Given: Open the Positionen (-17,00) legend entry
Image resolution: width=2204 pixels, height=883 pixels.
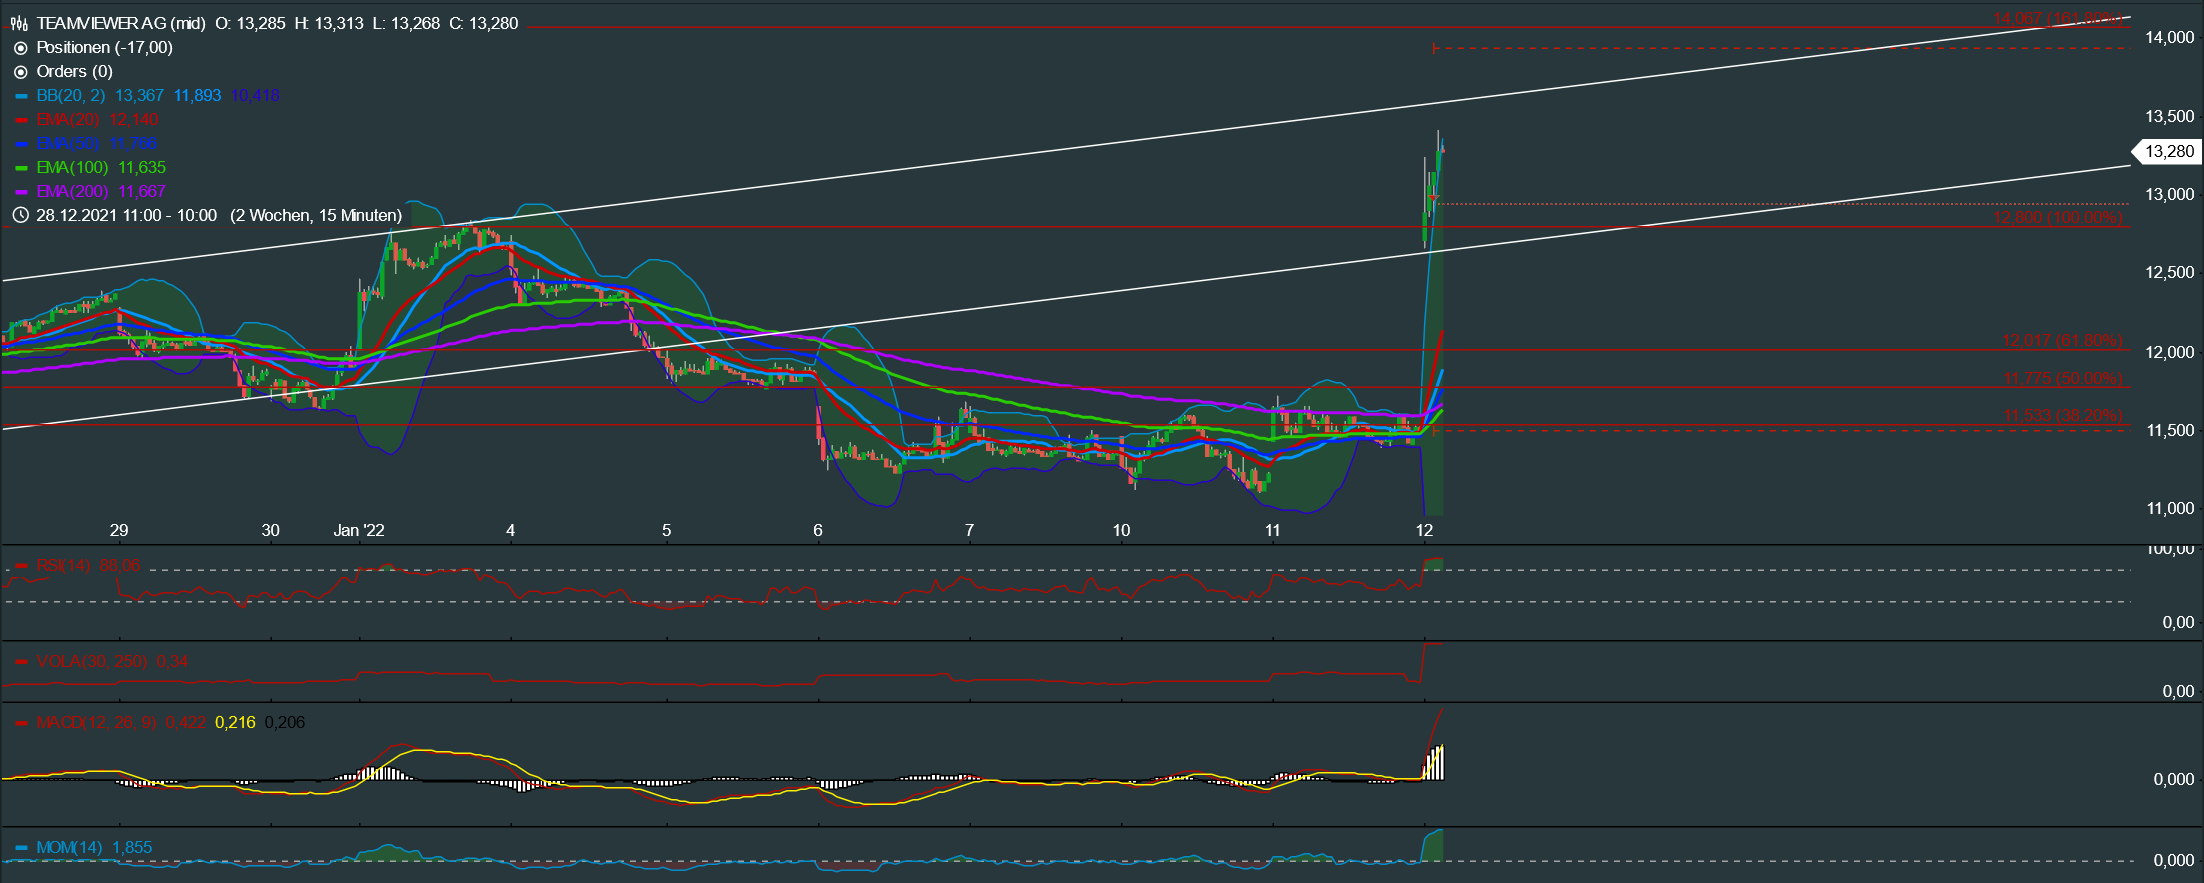Looking at the screenshot, I should point(104,47).
